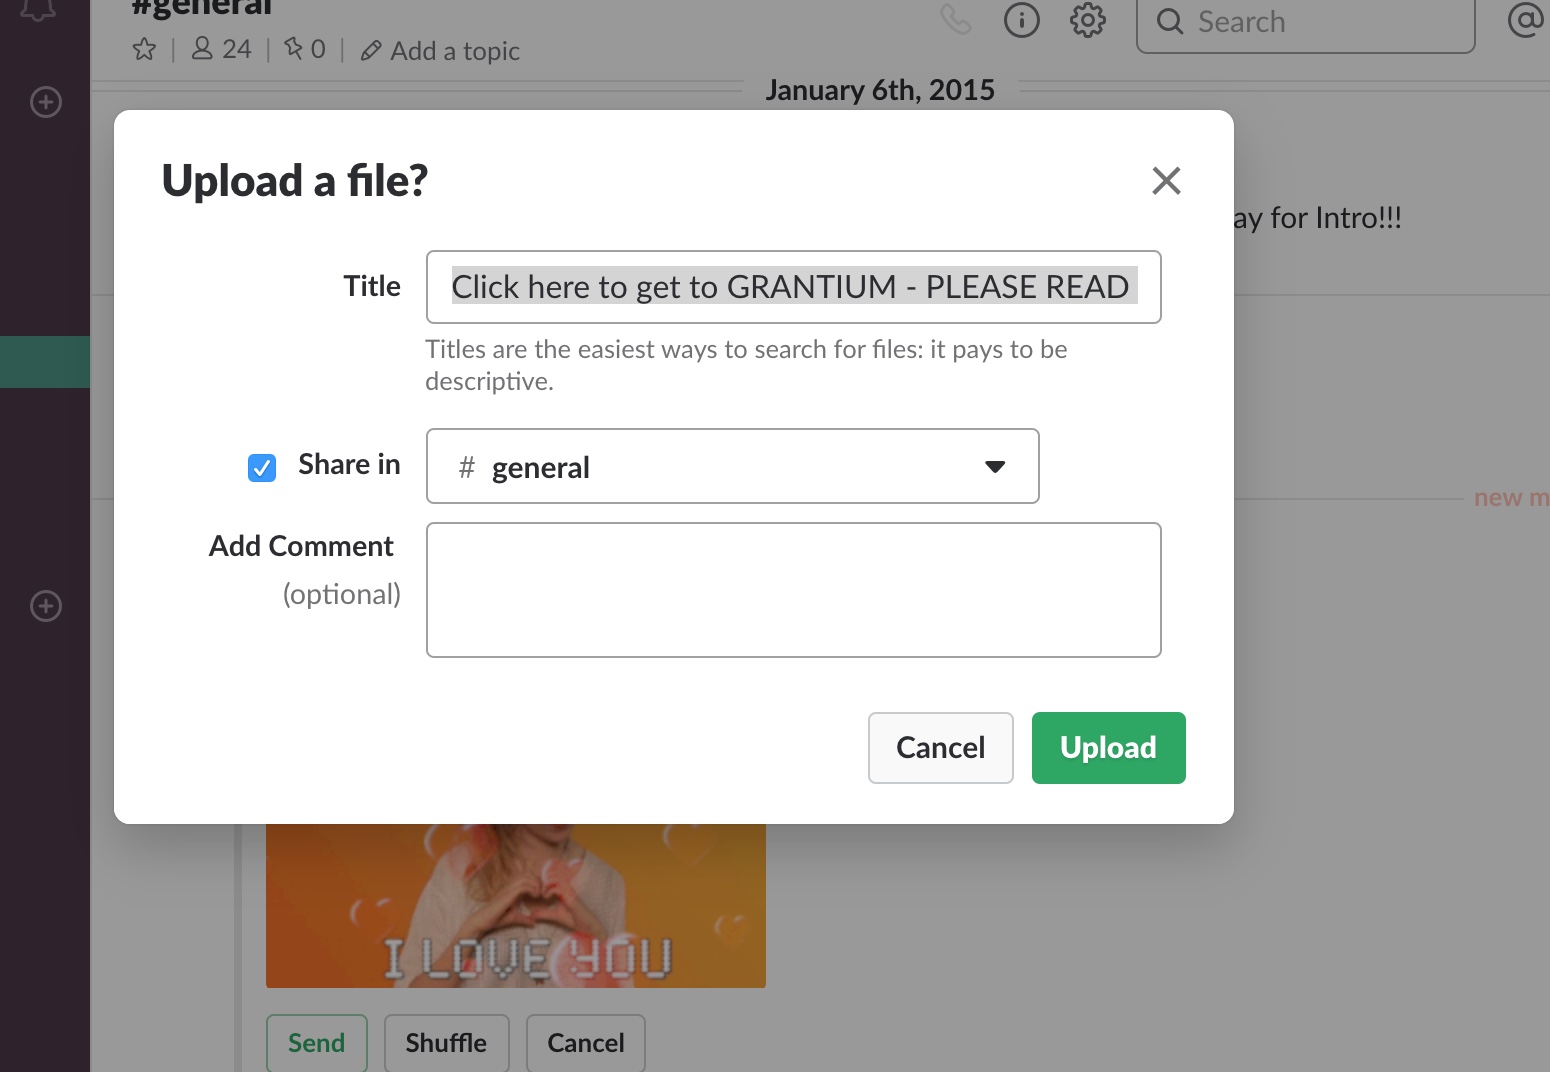The height and width of the screenshot is (1072, 1550).
Task: Start a call from the channel header
Action: tap(955, 20)
